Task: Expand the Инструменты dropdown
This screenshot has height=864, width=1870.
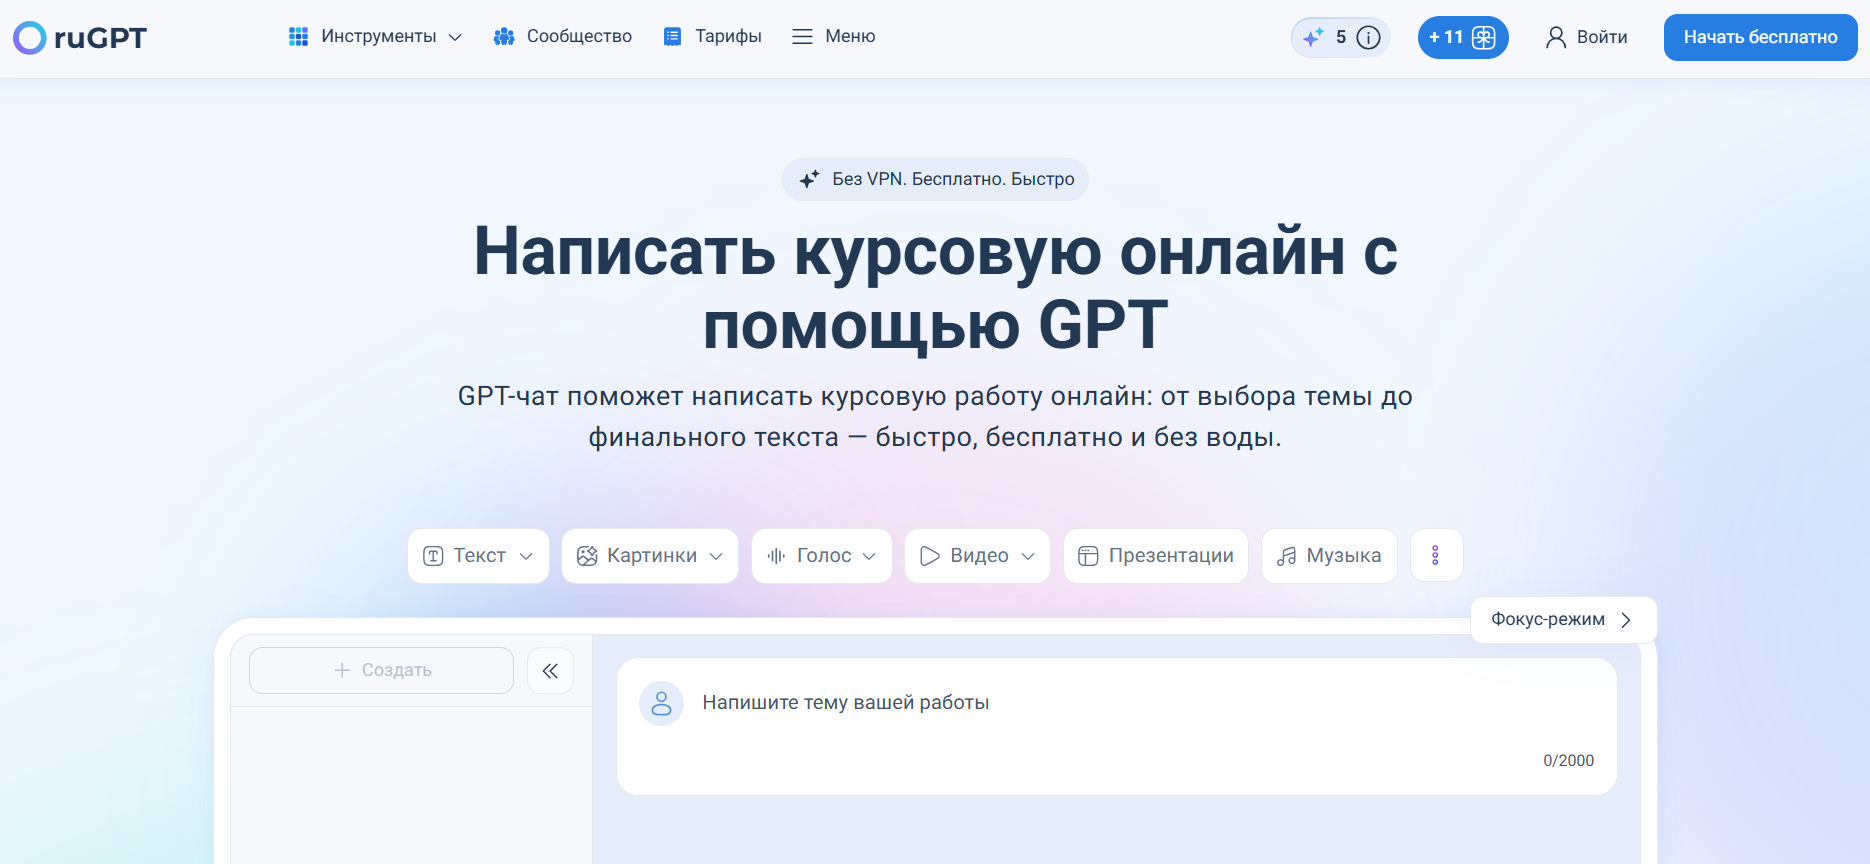Action: pos(376,37)
